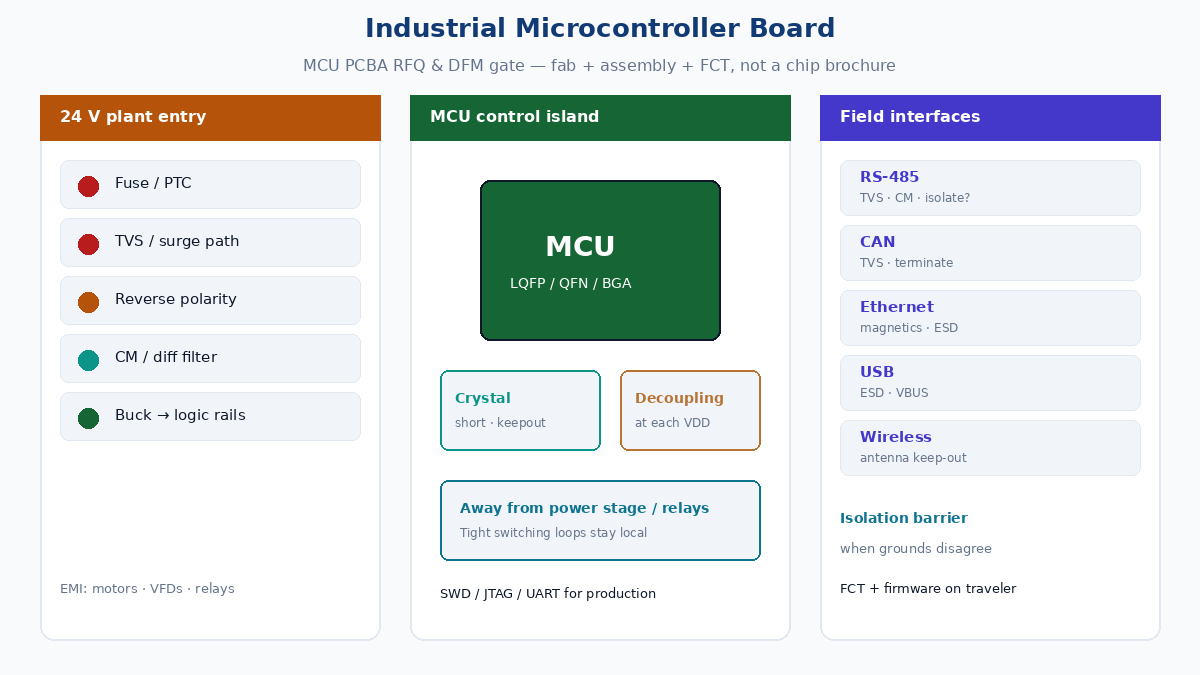The width and height of the screenshot is (1200, 675).
Task: Open the Decoupling card
Action: coord(690,411)
